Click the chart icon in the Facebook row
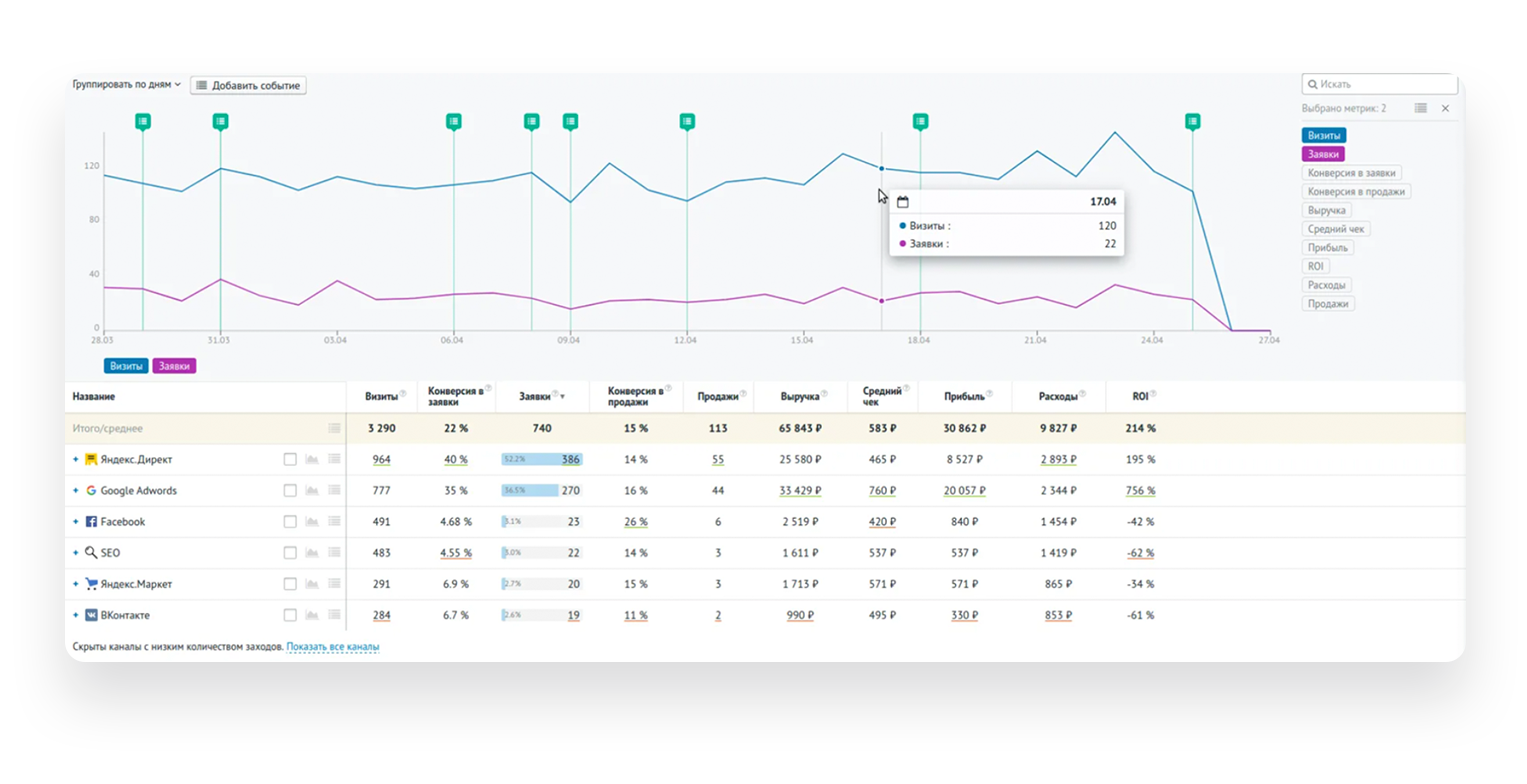The image size is (1527, 784). coord(311,522)
